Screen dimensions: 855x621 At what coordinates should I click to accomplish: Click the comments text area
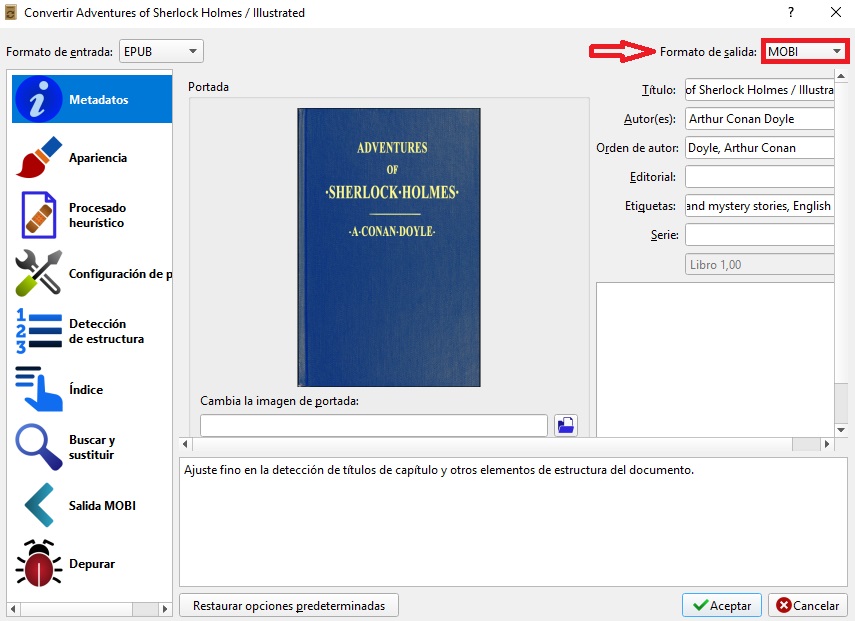(715, 360)
